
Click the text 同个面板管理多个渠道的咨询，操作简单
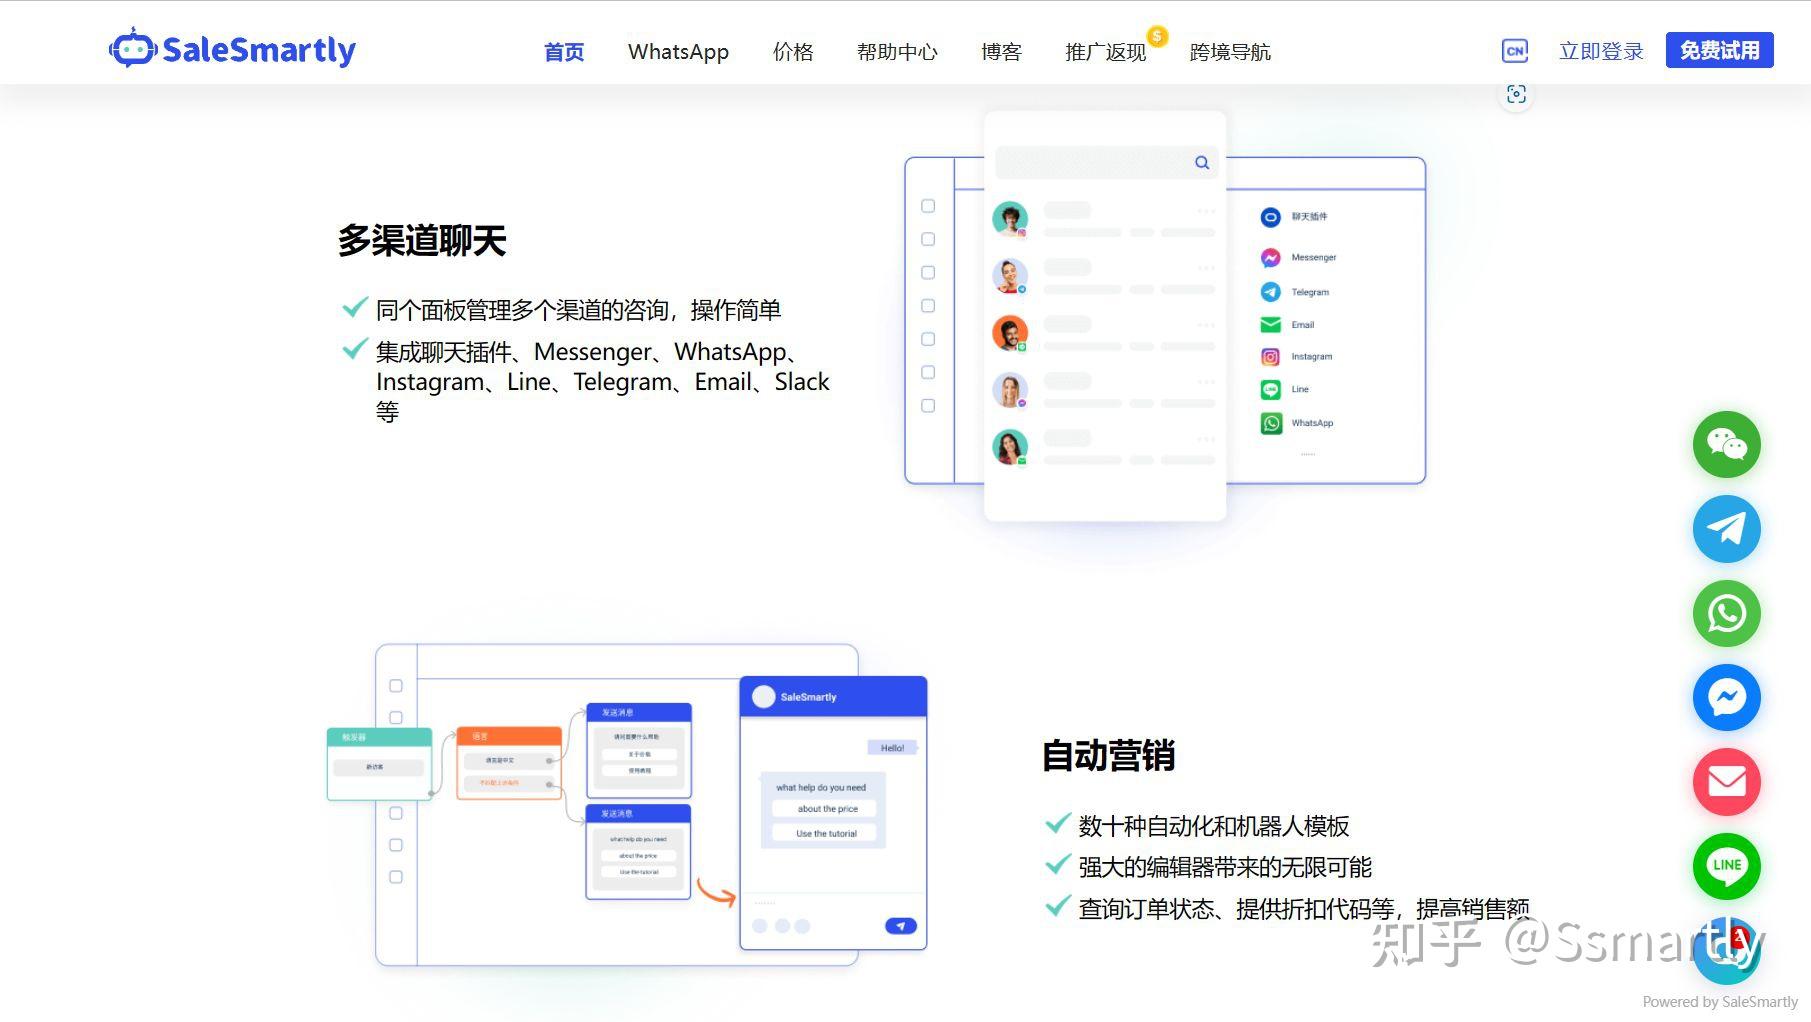tap(578, 310)
